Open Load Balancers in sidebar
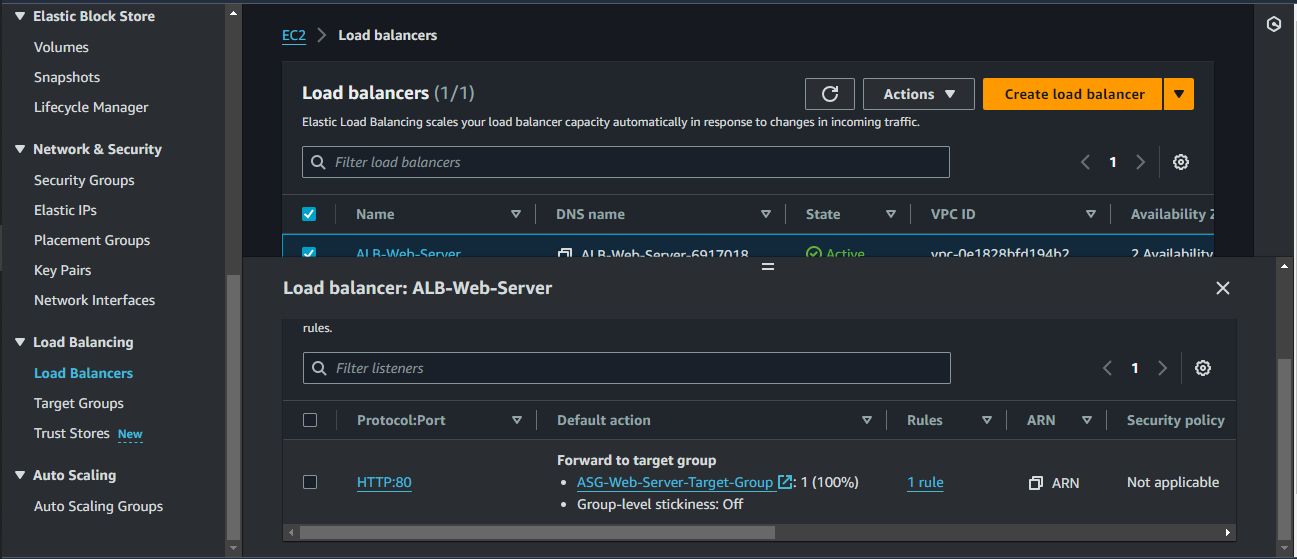 click(83, 373)
